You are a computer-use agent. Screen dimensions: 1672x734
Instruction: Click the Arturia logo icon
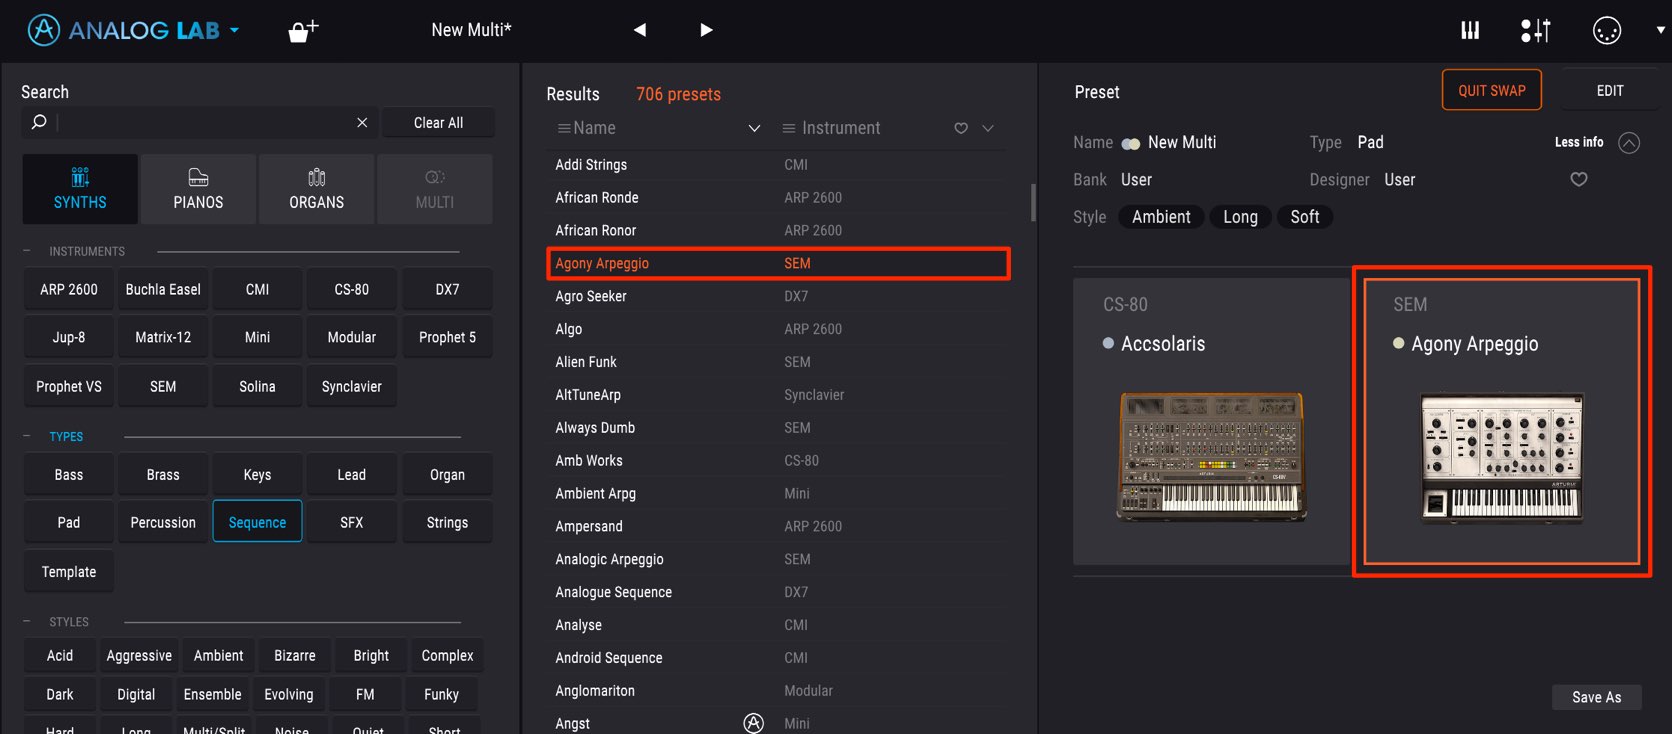[x=43, y=30]
